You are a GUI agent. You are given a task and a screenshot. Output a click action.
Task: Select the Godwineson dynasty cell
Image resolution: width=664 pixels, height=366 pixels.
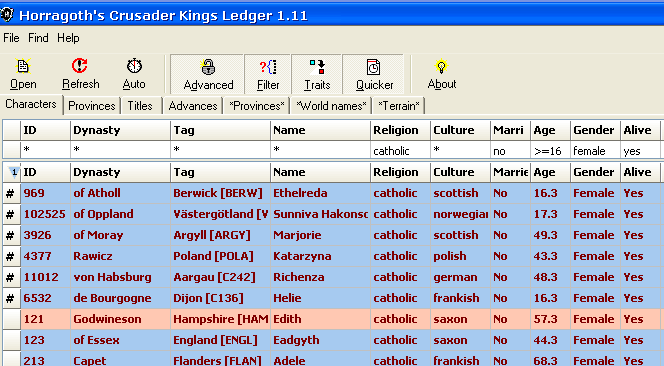120,319
